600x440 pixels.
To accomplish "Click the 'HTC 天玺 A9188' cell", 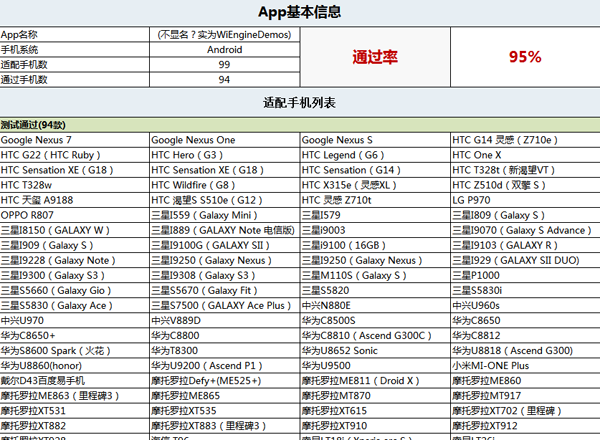I will (x=75, y=200).
